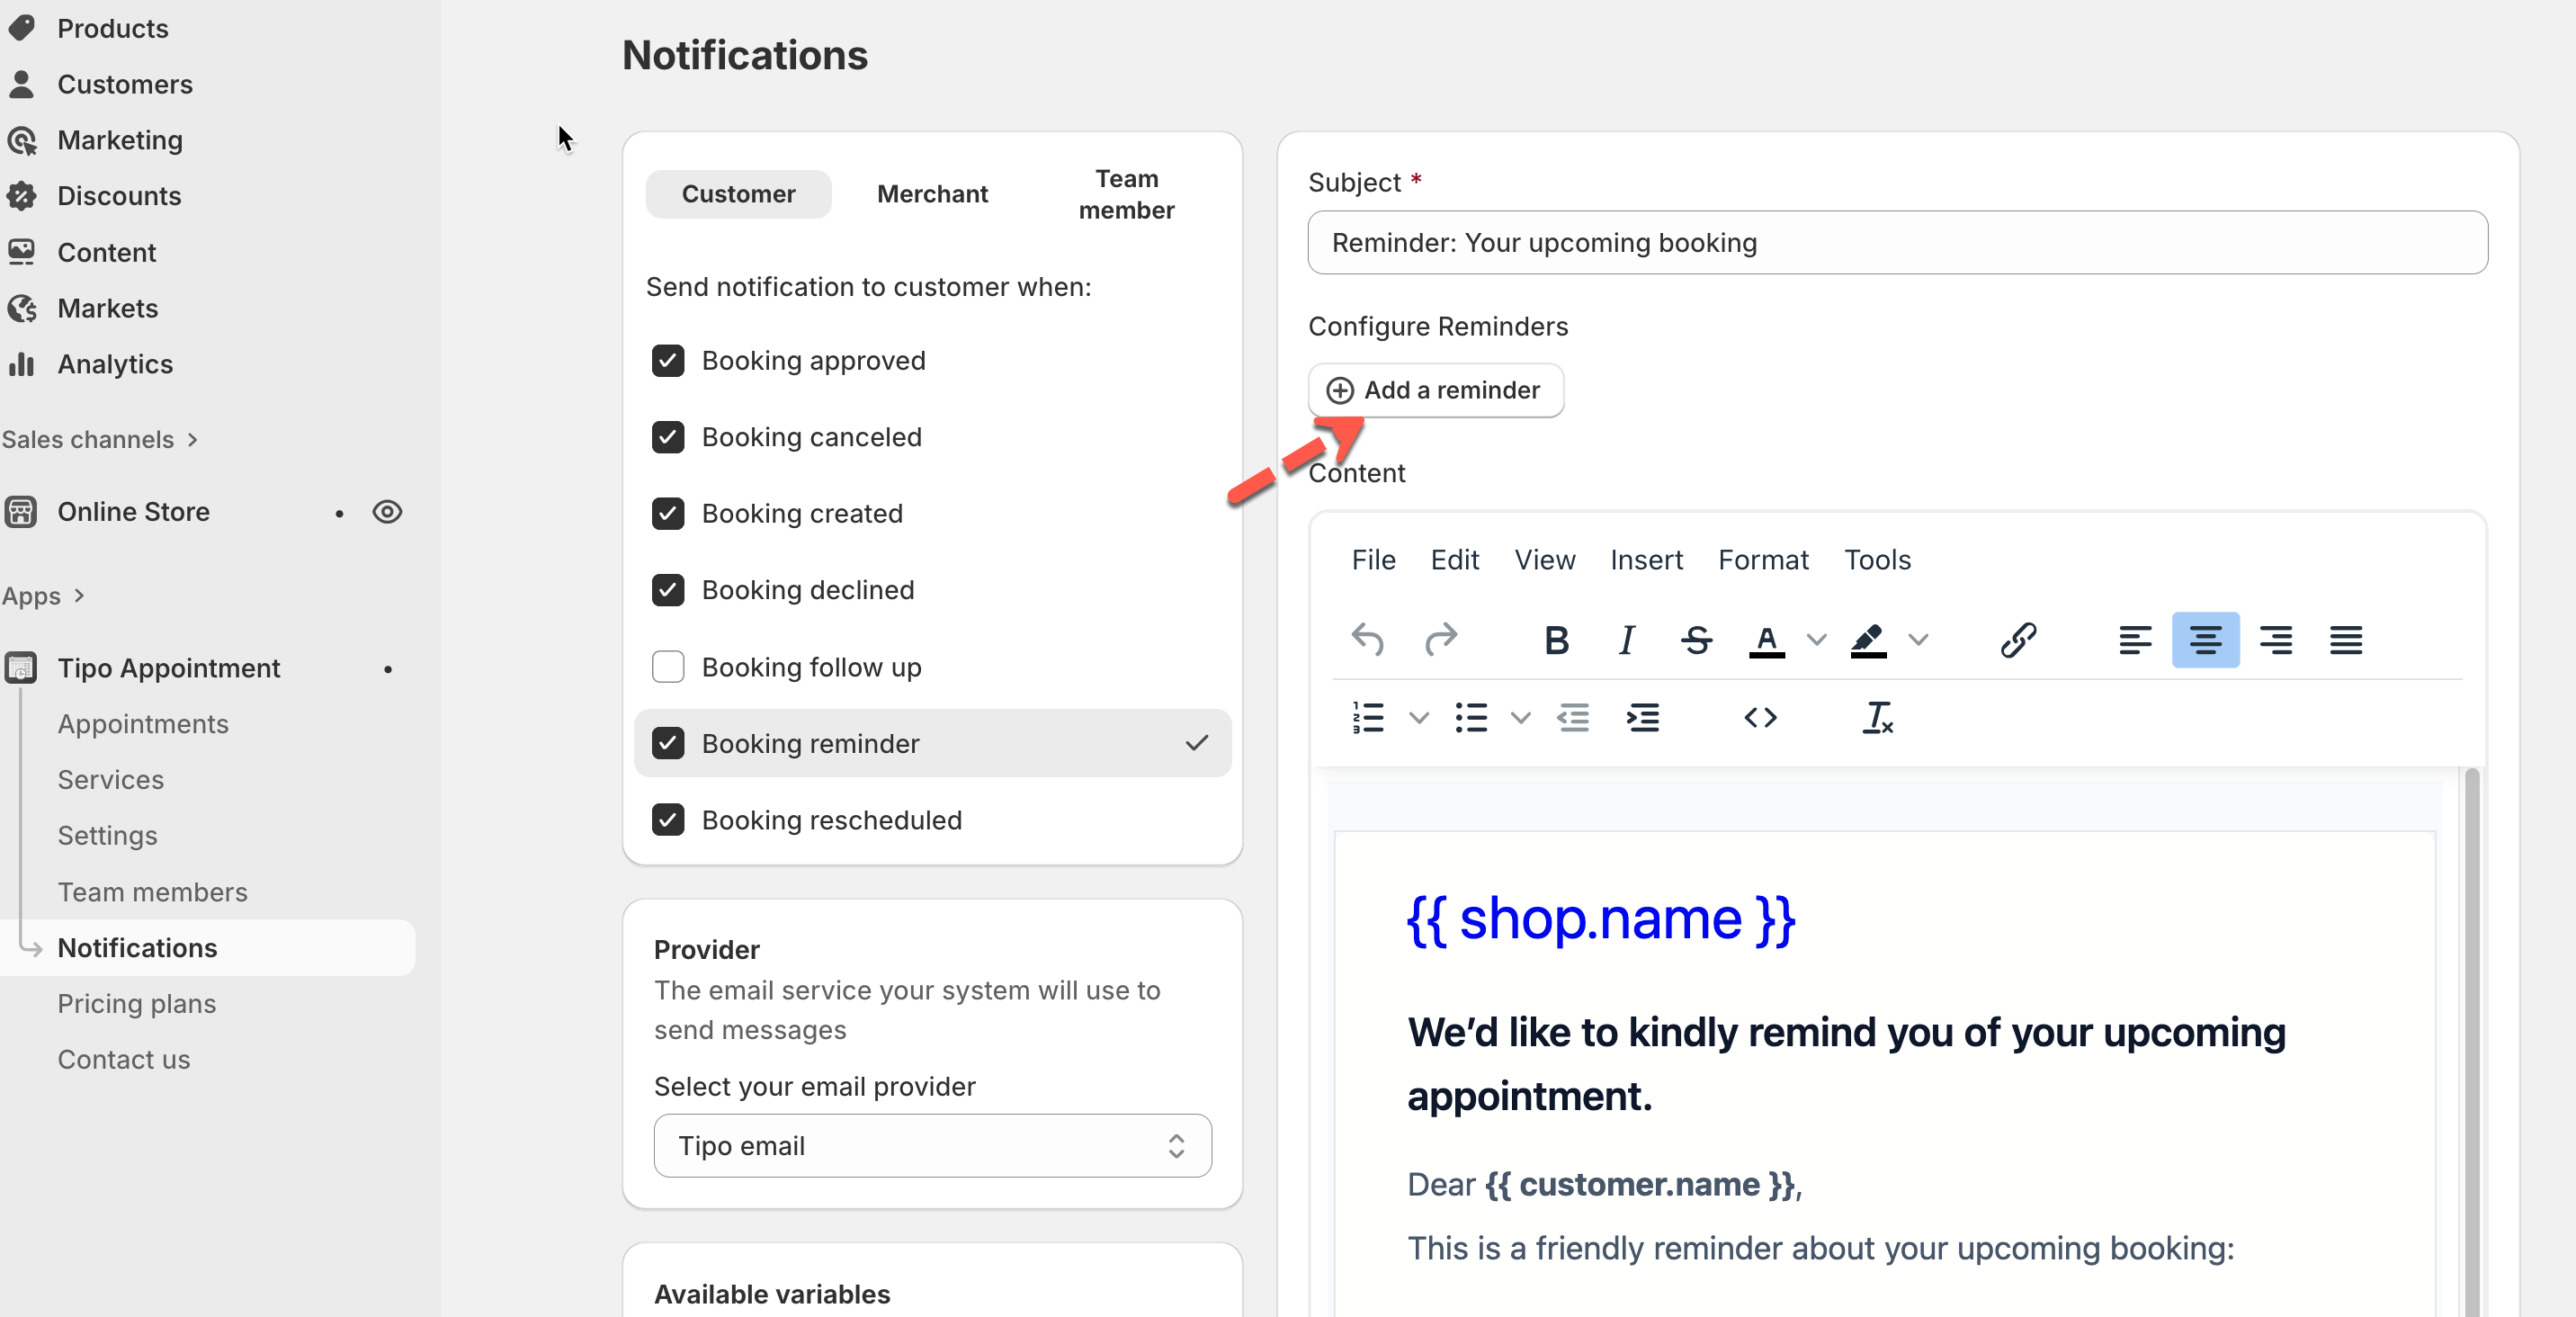The height and width of the screenshot is (1317, 2576).
Task: Toggle bold formatting in the editor toolbar
Action: (1556, 640)
